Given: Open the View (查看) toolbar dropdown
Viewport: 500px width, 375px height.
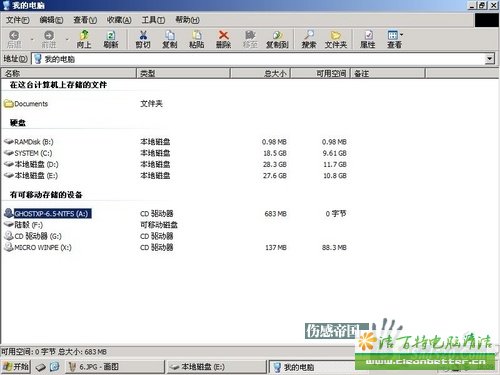Looking at the screenshot, I should [x=395, y=39].
